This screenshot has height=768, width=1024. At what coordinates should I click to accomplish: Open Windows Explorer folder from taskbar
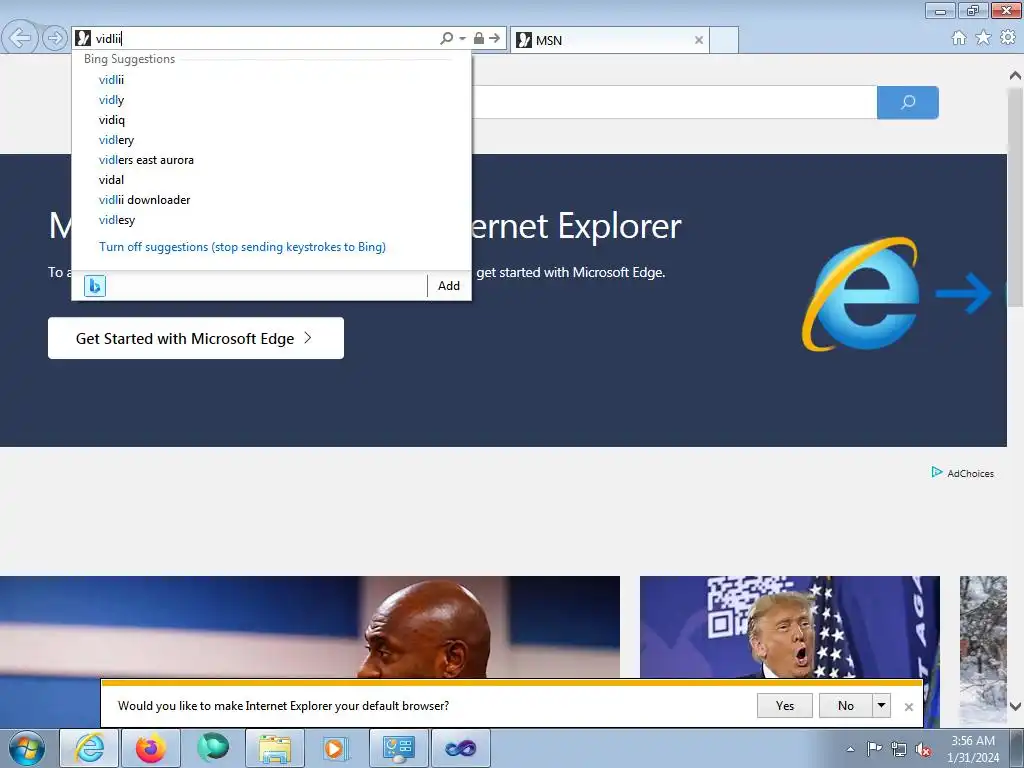pyautogui.click(x=275, y=748)
